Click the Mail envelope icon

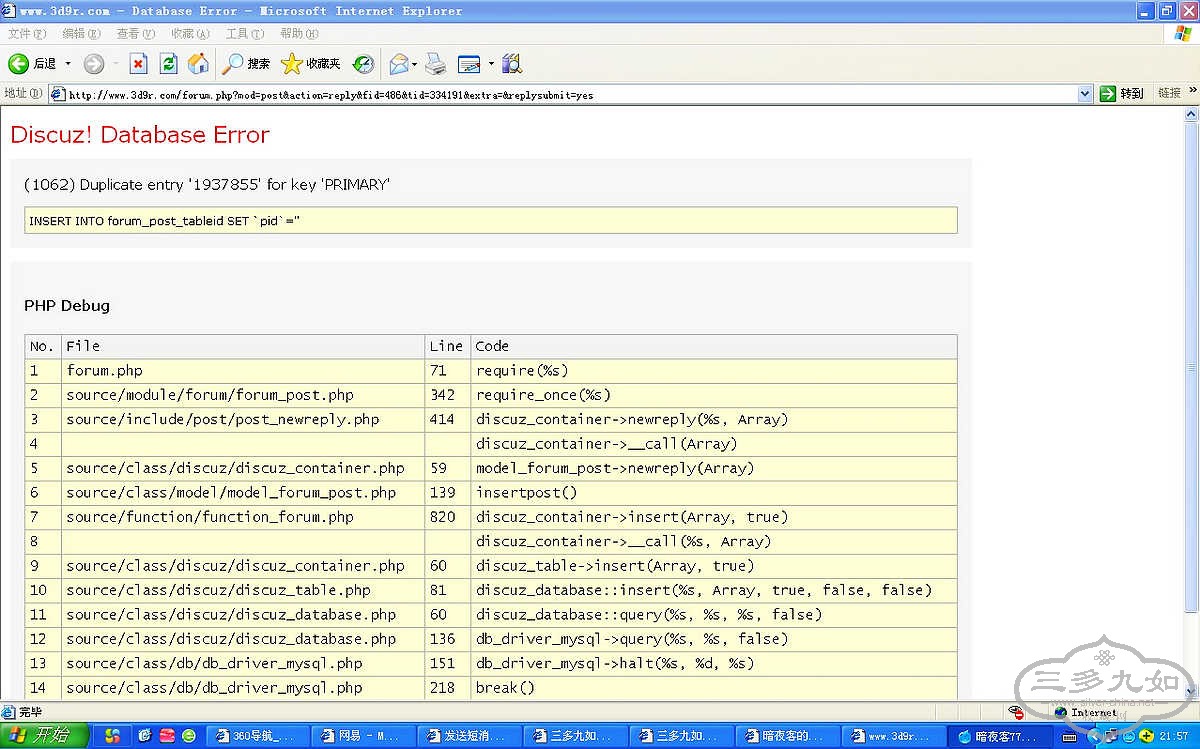[x=399, y=64]
